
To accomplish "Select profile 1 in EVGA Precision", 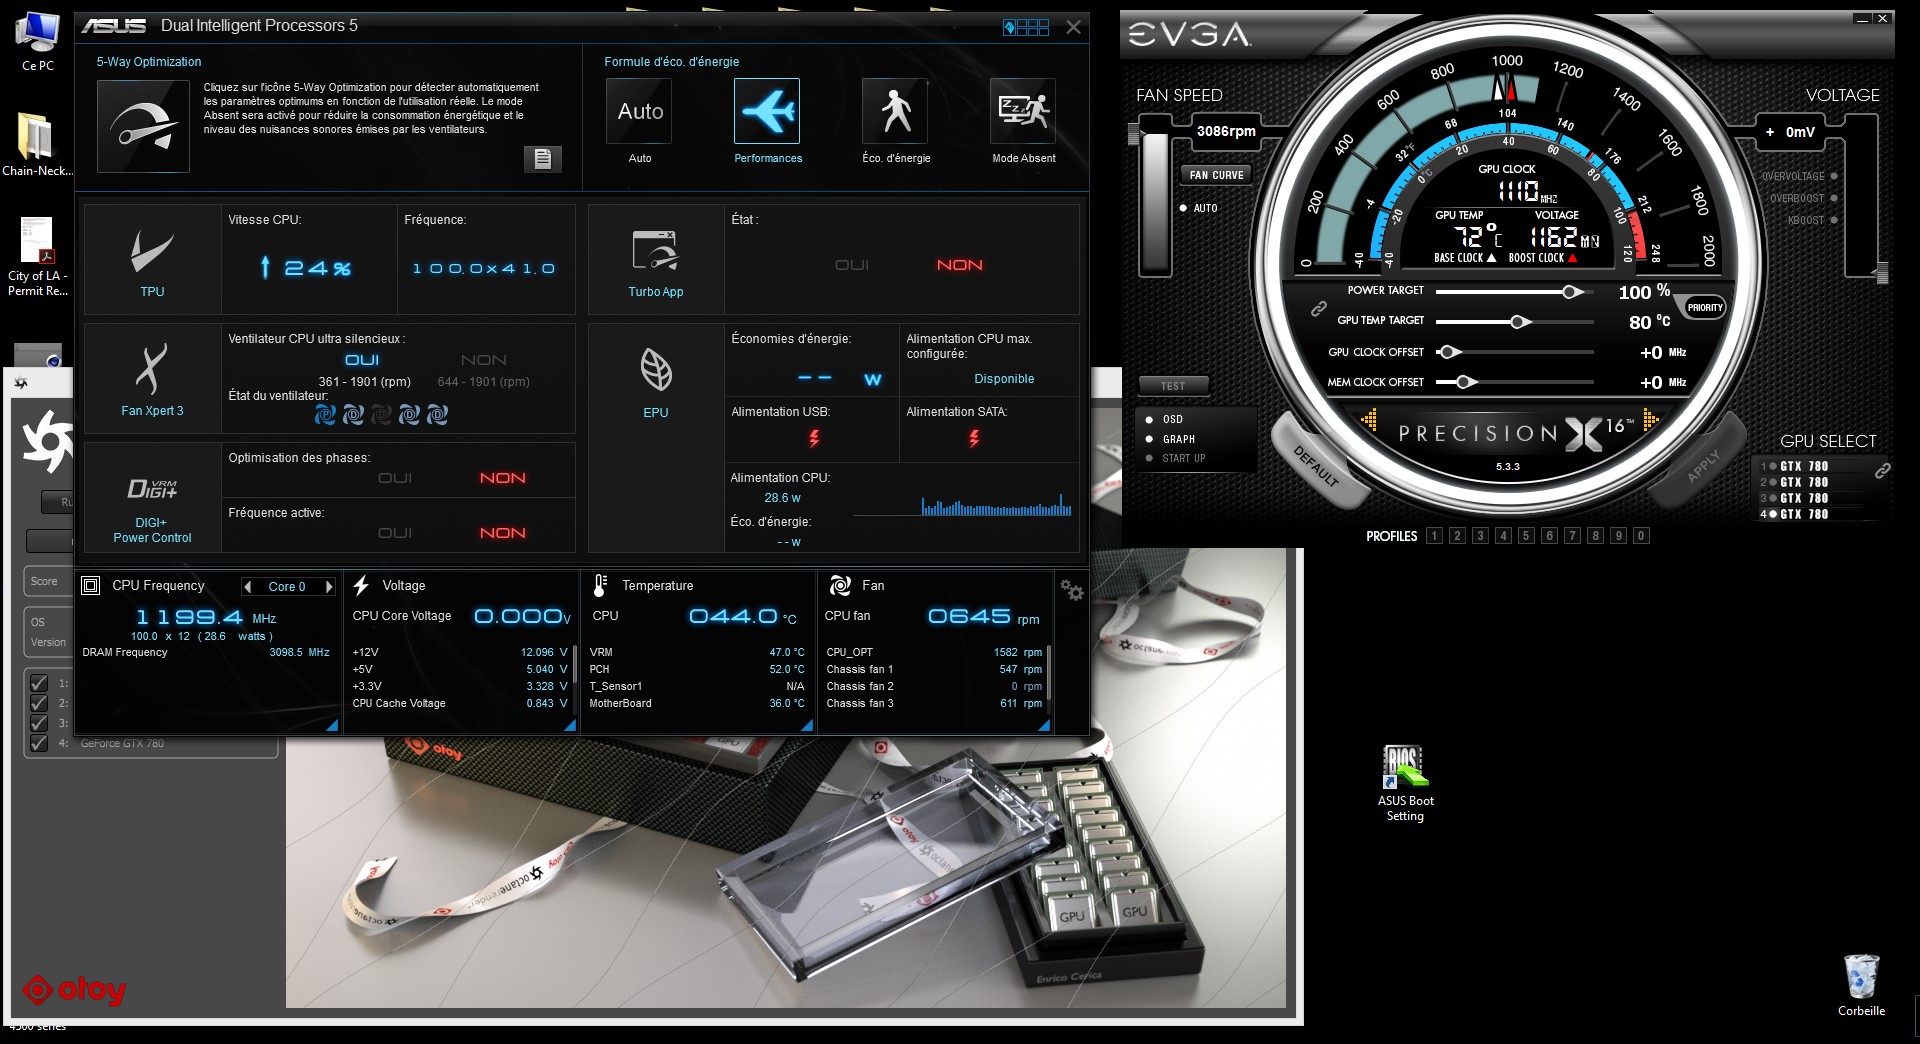I will coord(1434,536).
